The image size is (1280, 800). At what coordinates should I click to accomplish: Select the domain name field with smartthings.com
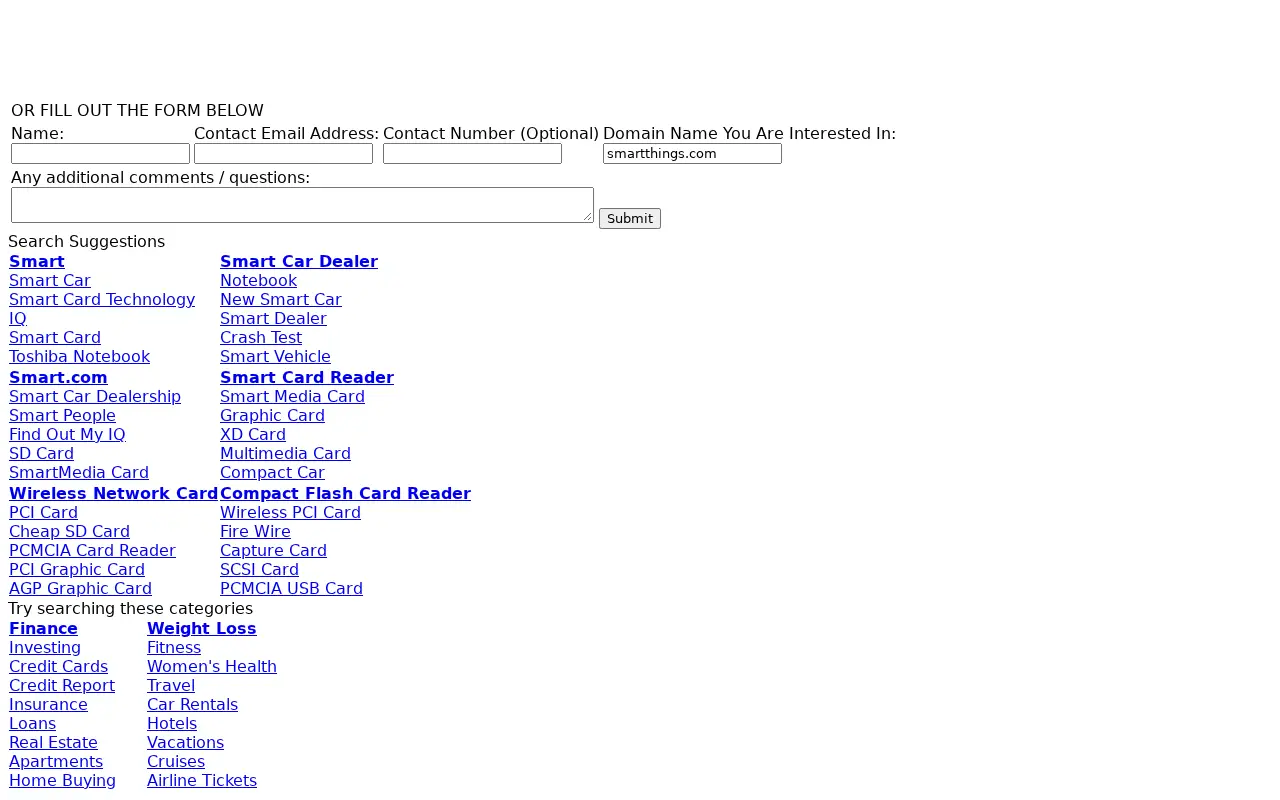[x=692, y=154]
